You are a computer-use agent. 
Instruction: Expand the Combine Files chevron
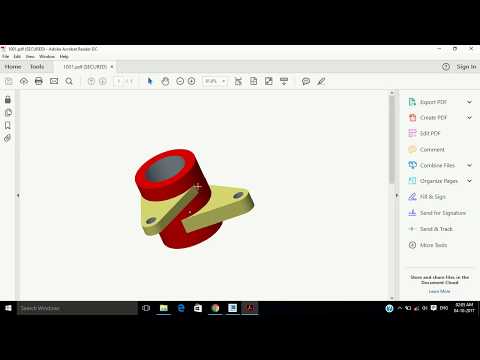pos(469,165)
